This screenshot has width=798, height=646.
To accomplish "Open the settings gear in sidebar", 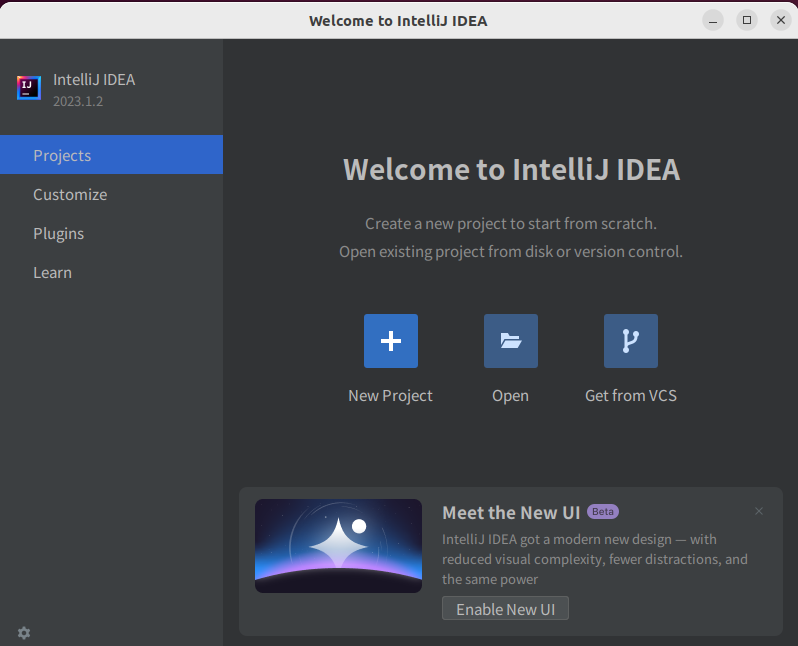I will [x=24, y=633].
